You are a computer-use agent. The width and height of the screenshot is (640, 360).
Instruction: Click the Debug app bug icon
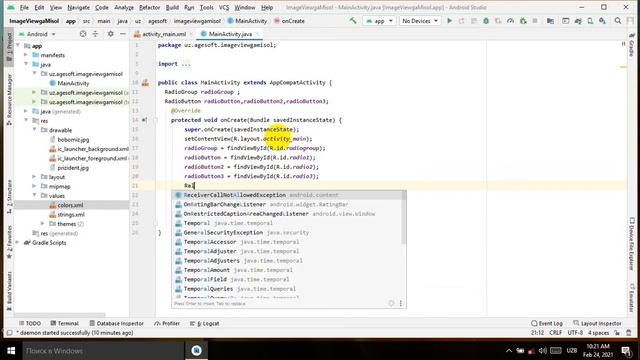coord(486,21)
